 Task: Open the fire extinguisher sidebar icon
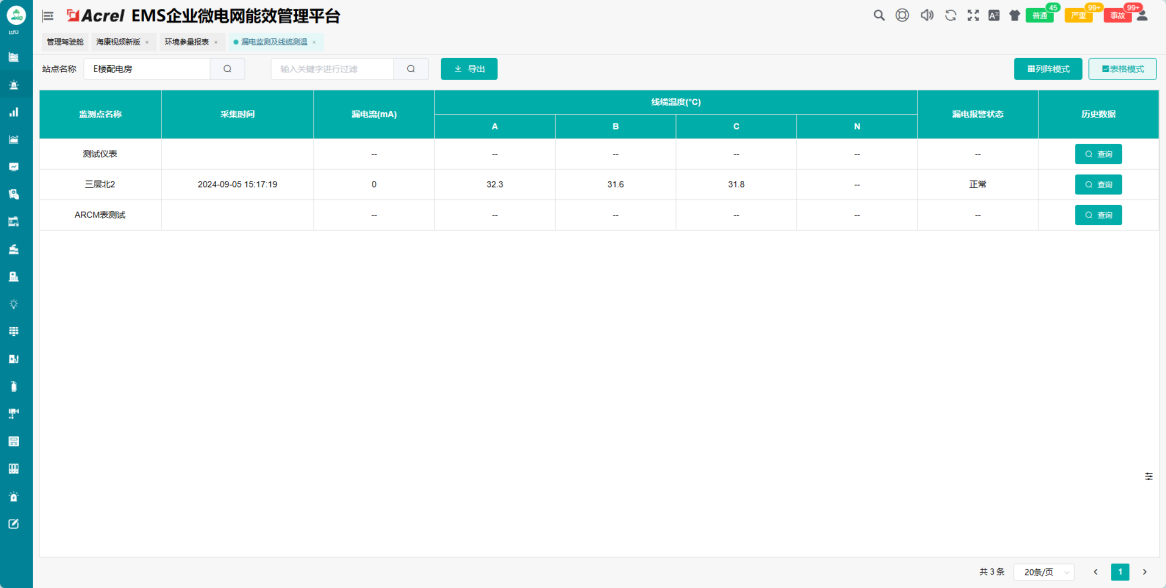13,387
